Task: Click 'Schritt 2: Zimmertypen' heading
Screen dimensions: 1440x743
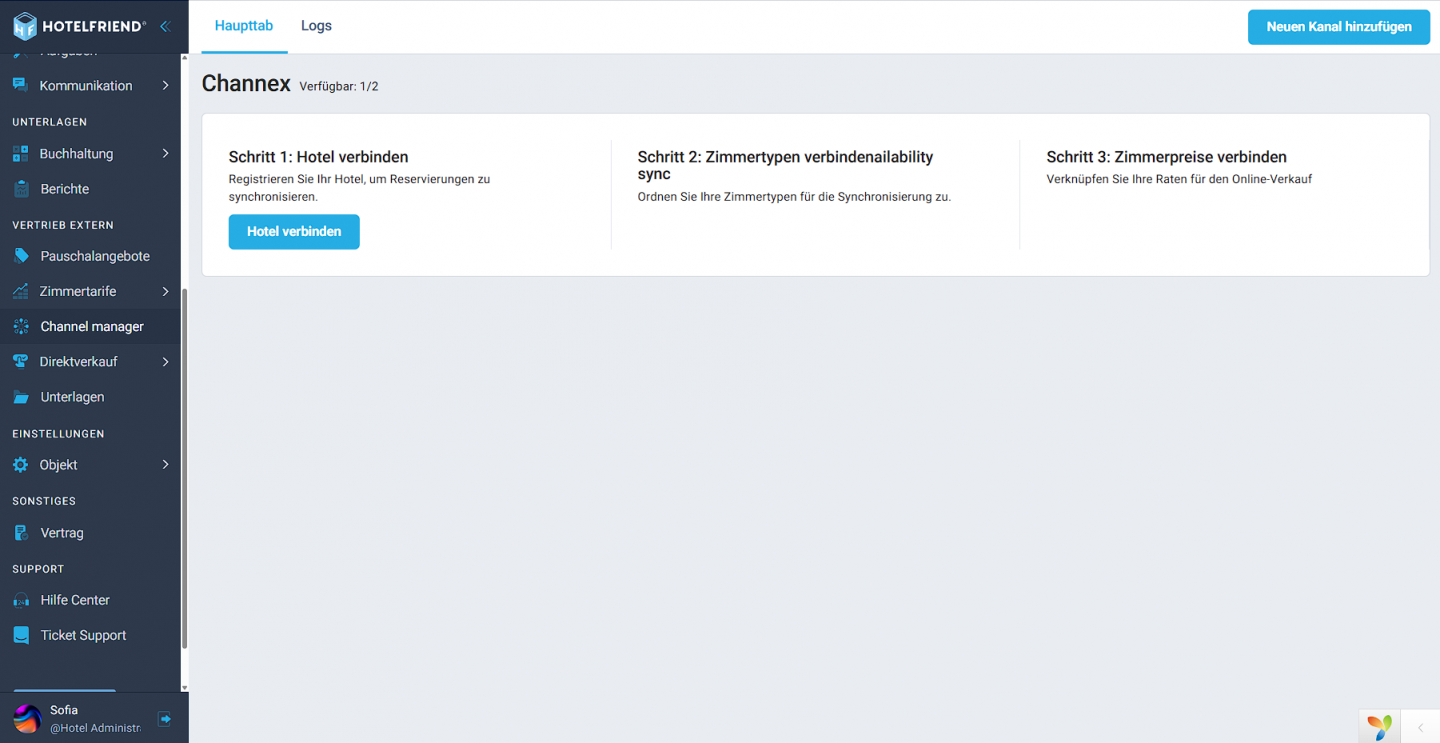Action: 785,165
